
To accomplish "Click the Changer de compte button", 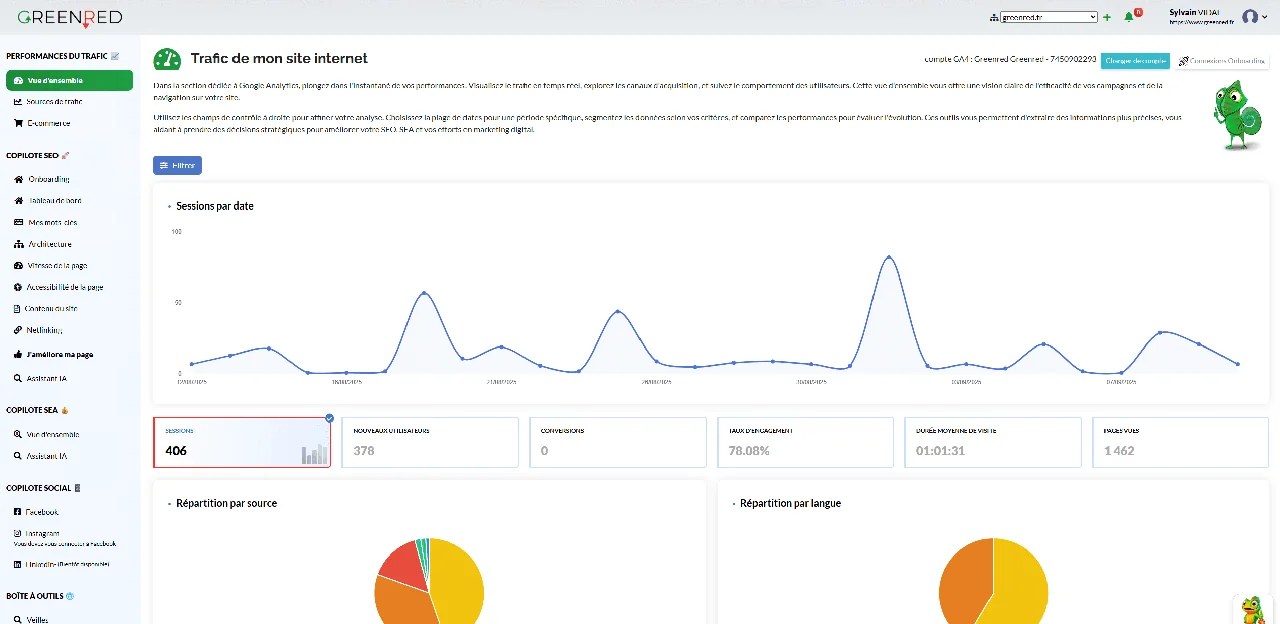I will (1135, 61).
